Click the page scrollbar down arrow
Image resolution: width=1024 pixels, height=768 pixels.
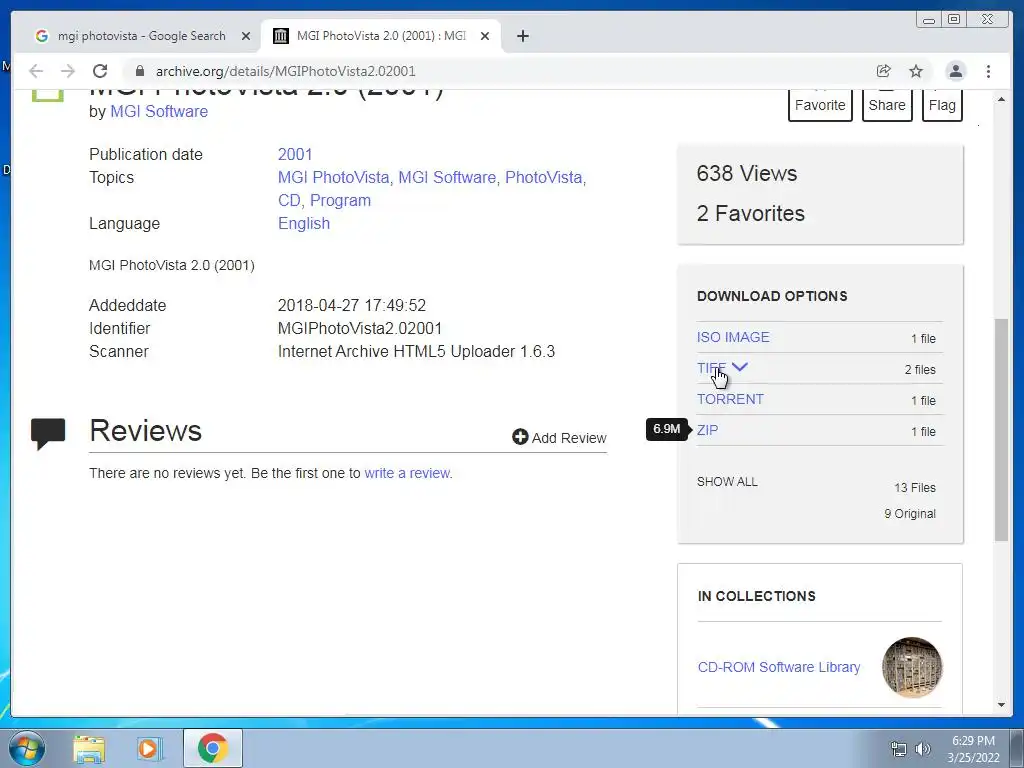tap(1001, 705)
